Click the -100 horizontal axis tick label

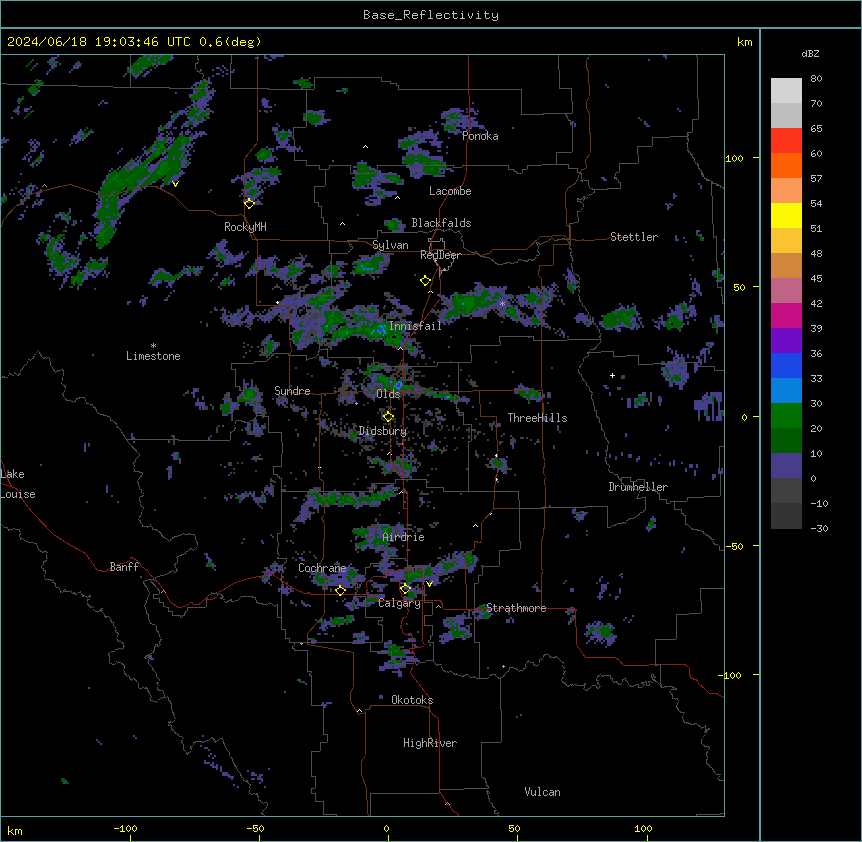[125, 828]
